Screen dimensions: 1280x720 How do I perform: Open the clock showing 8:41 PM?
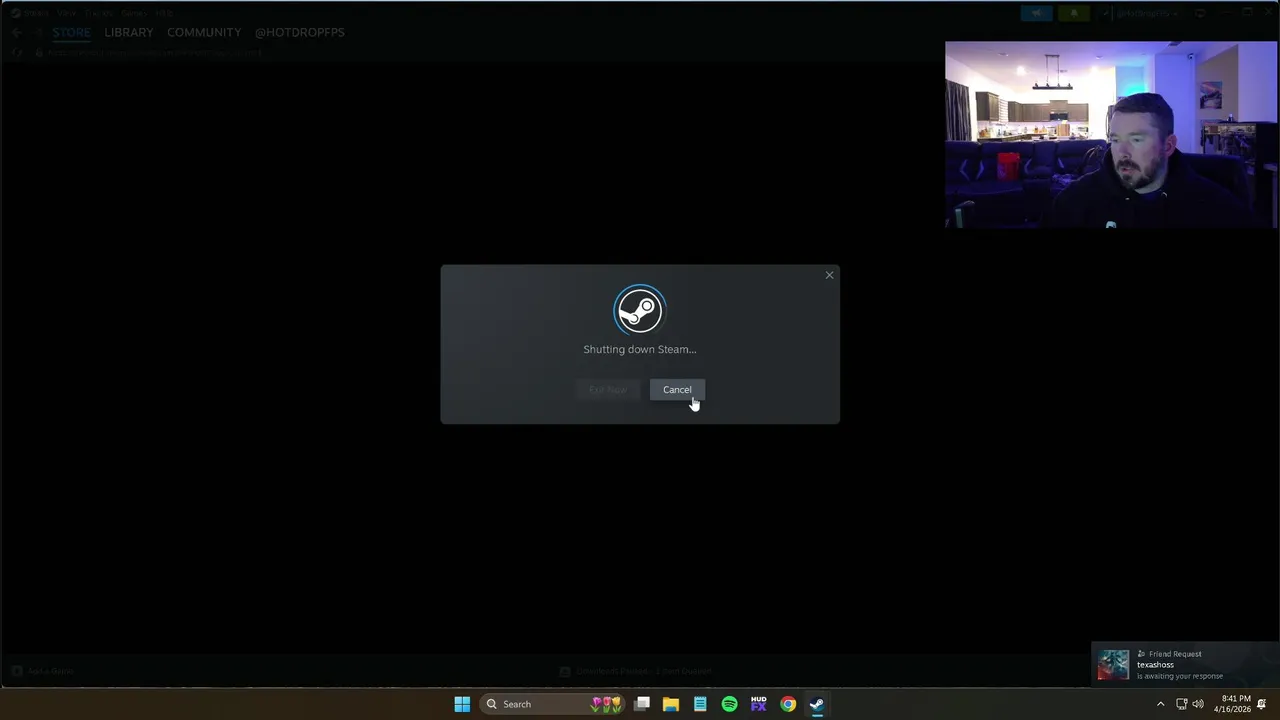click(1232, 704)
